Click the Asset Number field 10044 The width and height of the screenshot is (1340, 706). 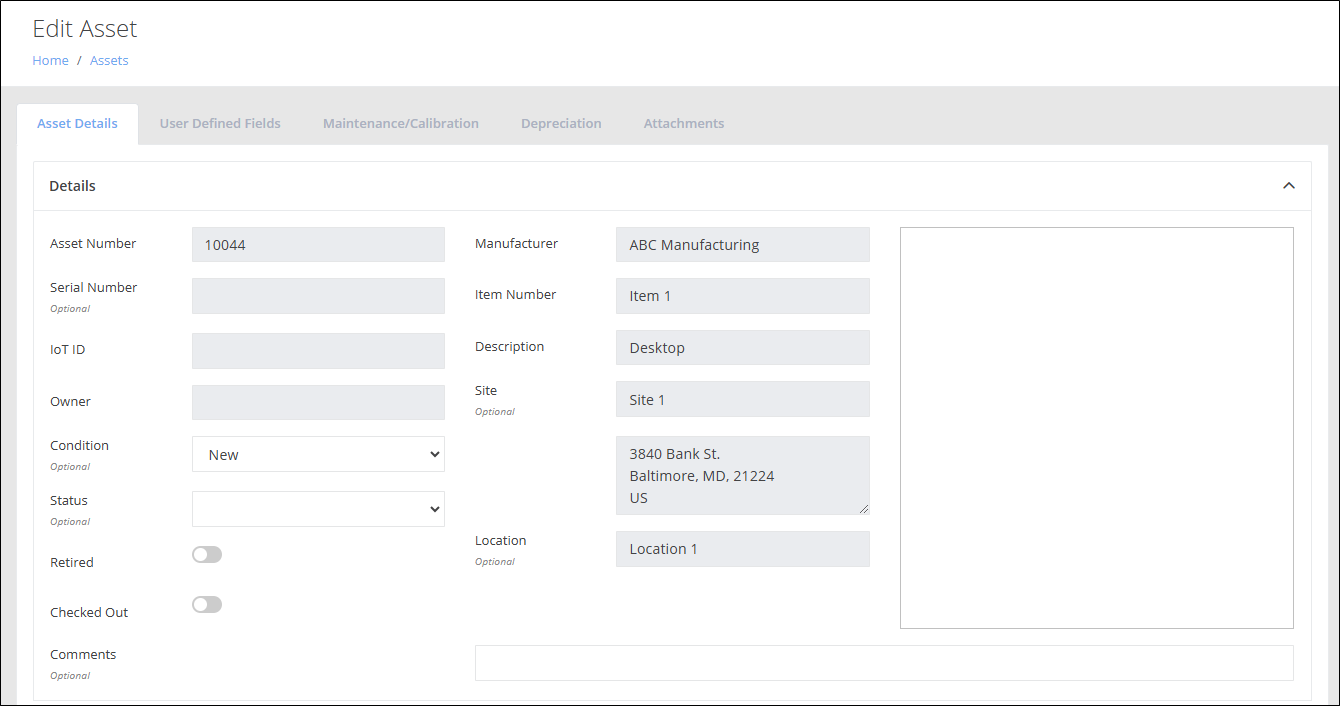pos(318,244)
